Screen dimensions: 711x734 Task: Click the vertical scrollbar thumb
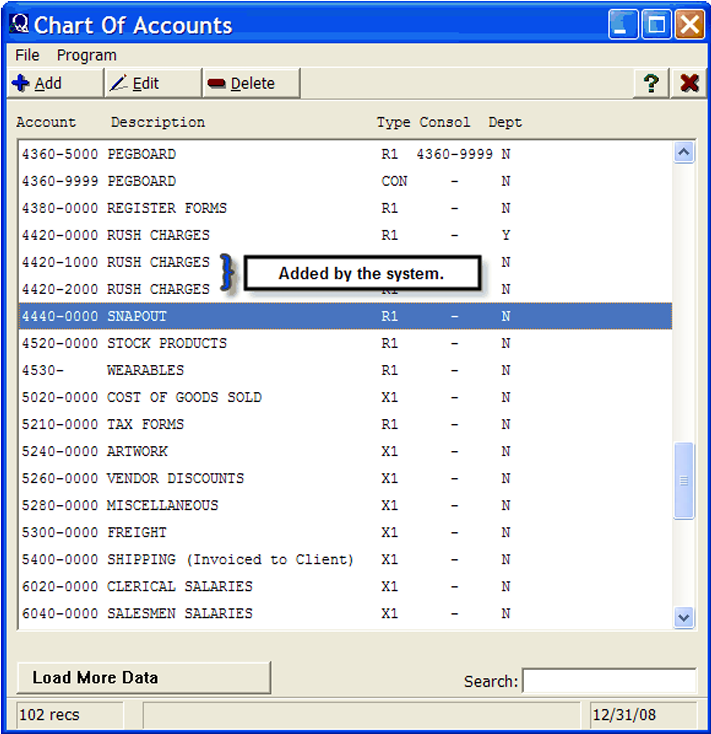(684, 480)
